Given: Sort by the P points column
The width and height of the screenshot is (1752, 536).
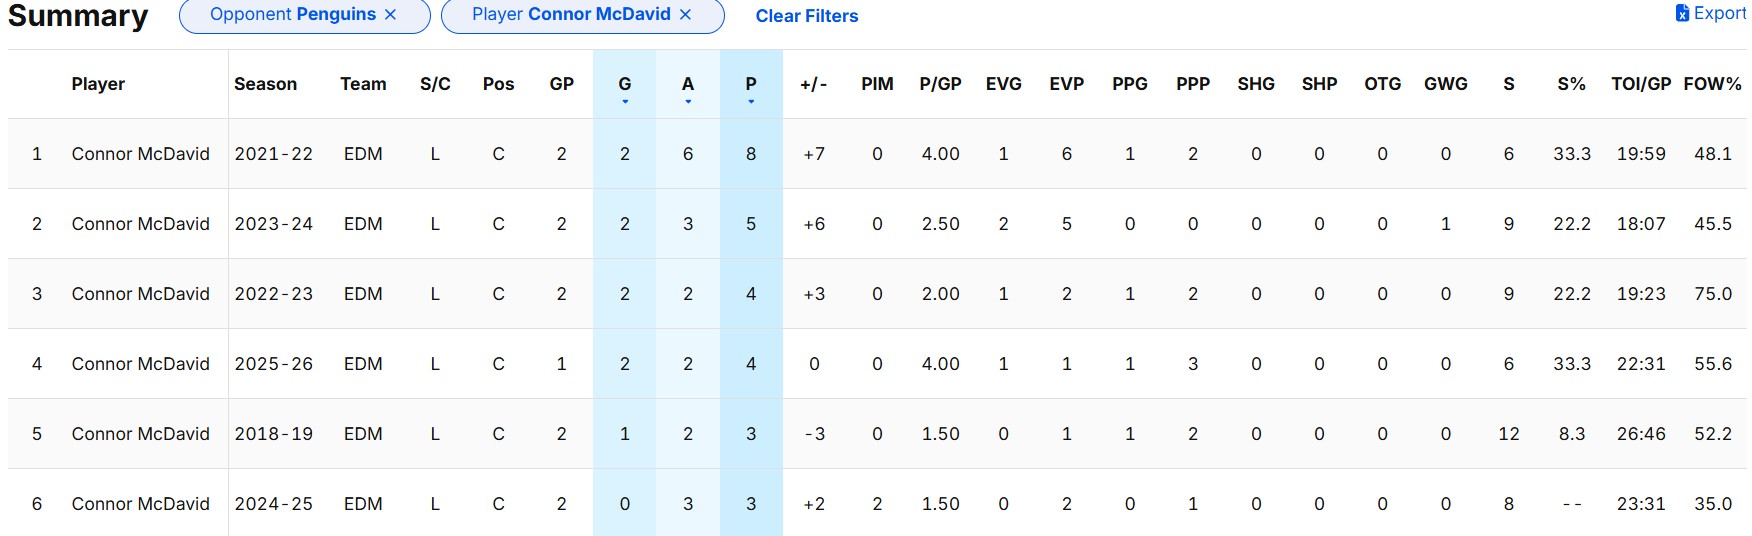Looking at the screenshot, I should pyautogui.click(x=751, y=84).
